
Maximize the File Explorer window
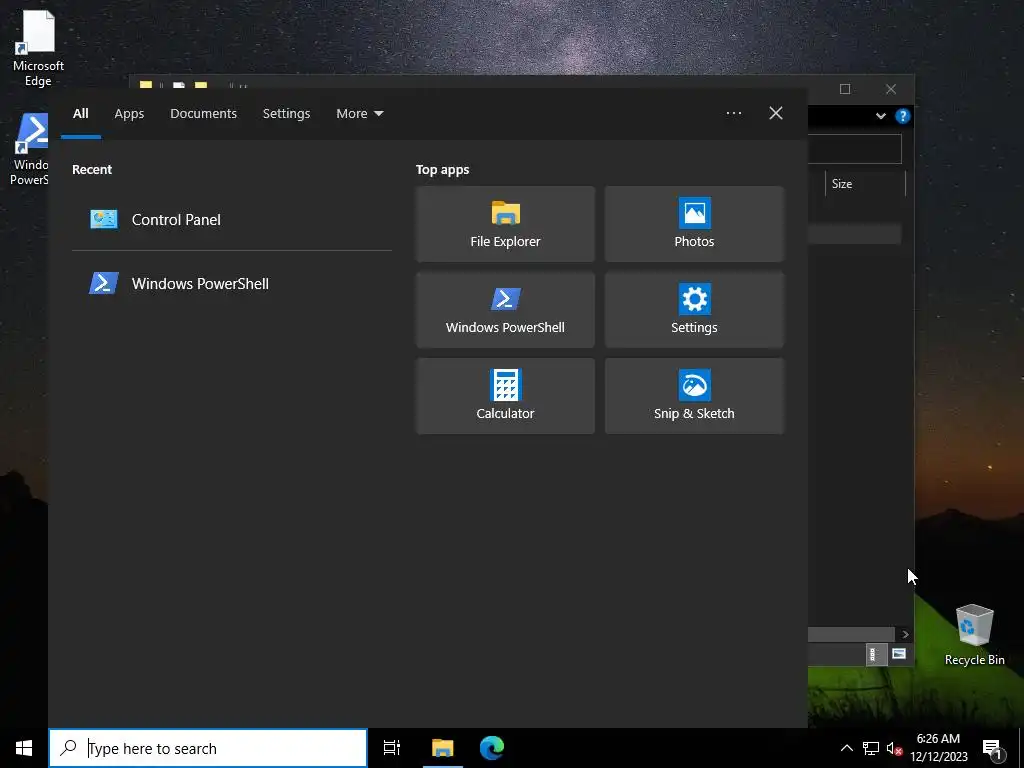click(844, 89)
